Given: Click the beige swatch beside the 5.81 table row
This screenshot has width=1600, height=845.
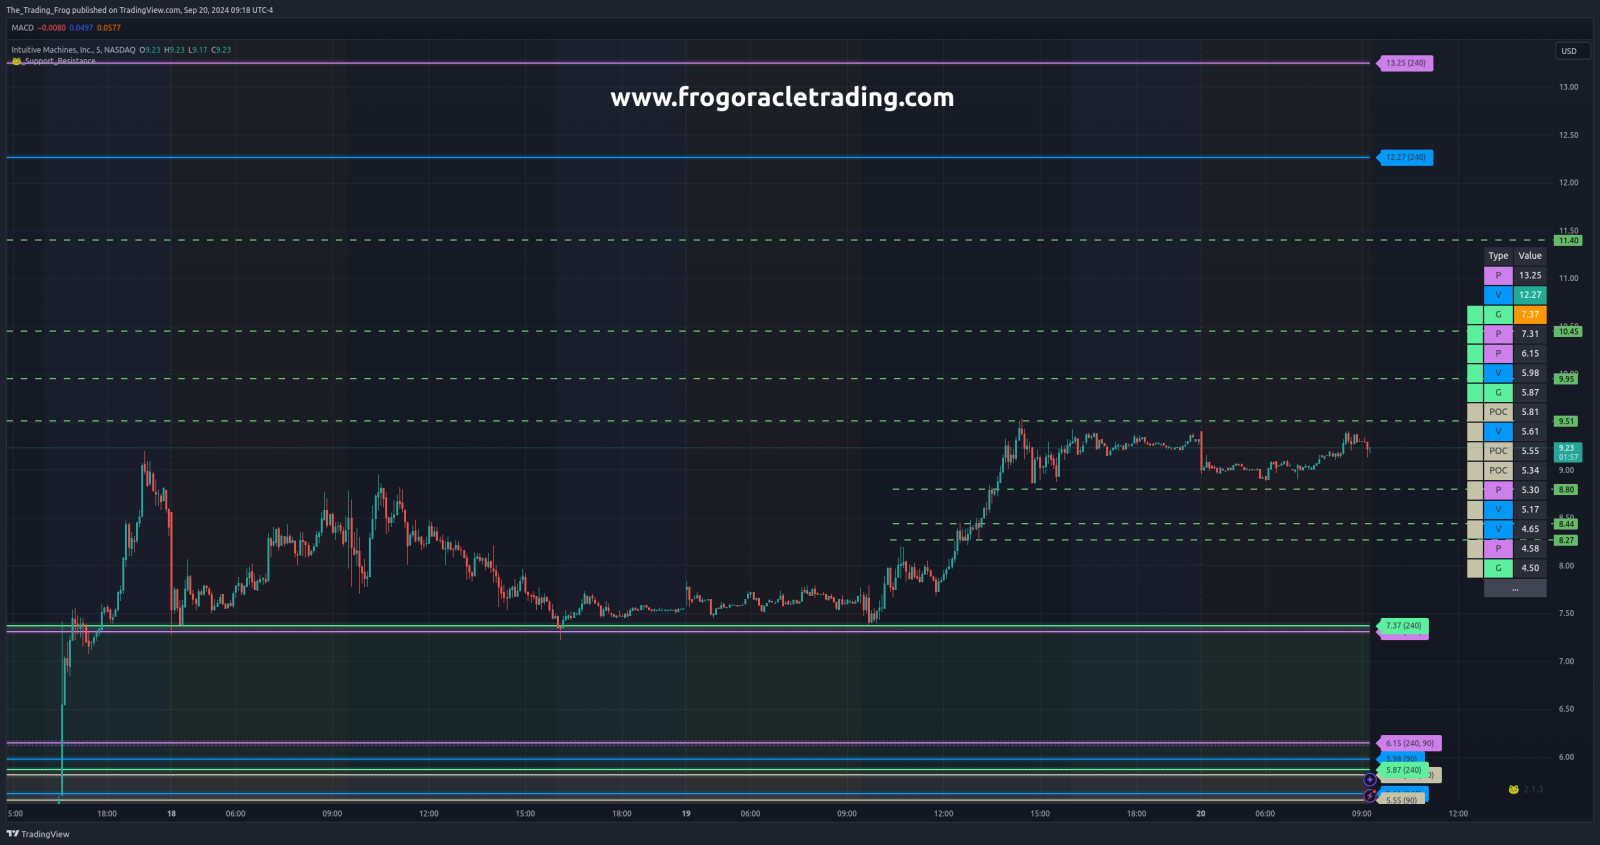Looking at the screenshot, I should click(x=1475, y=412).
